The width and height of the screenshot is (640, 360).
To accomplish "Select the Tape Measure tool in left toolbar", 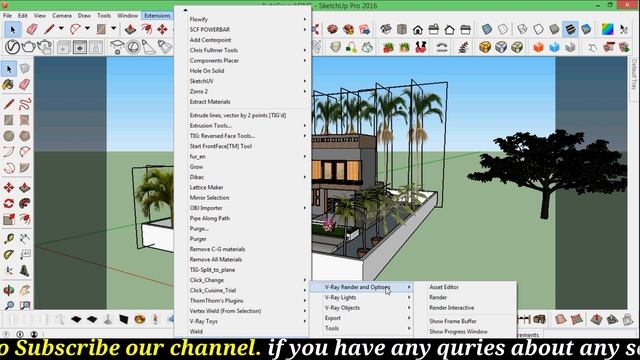I will [x=9, y=238].
